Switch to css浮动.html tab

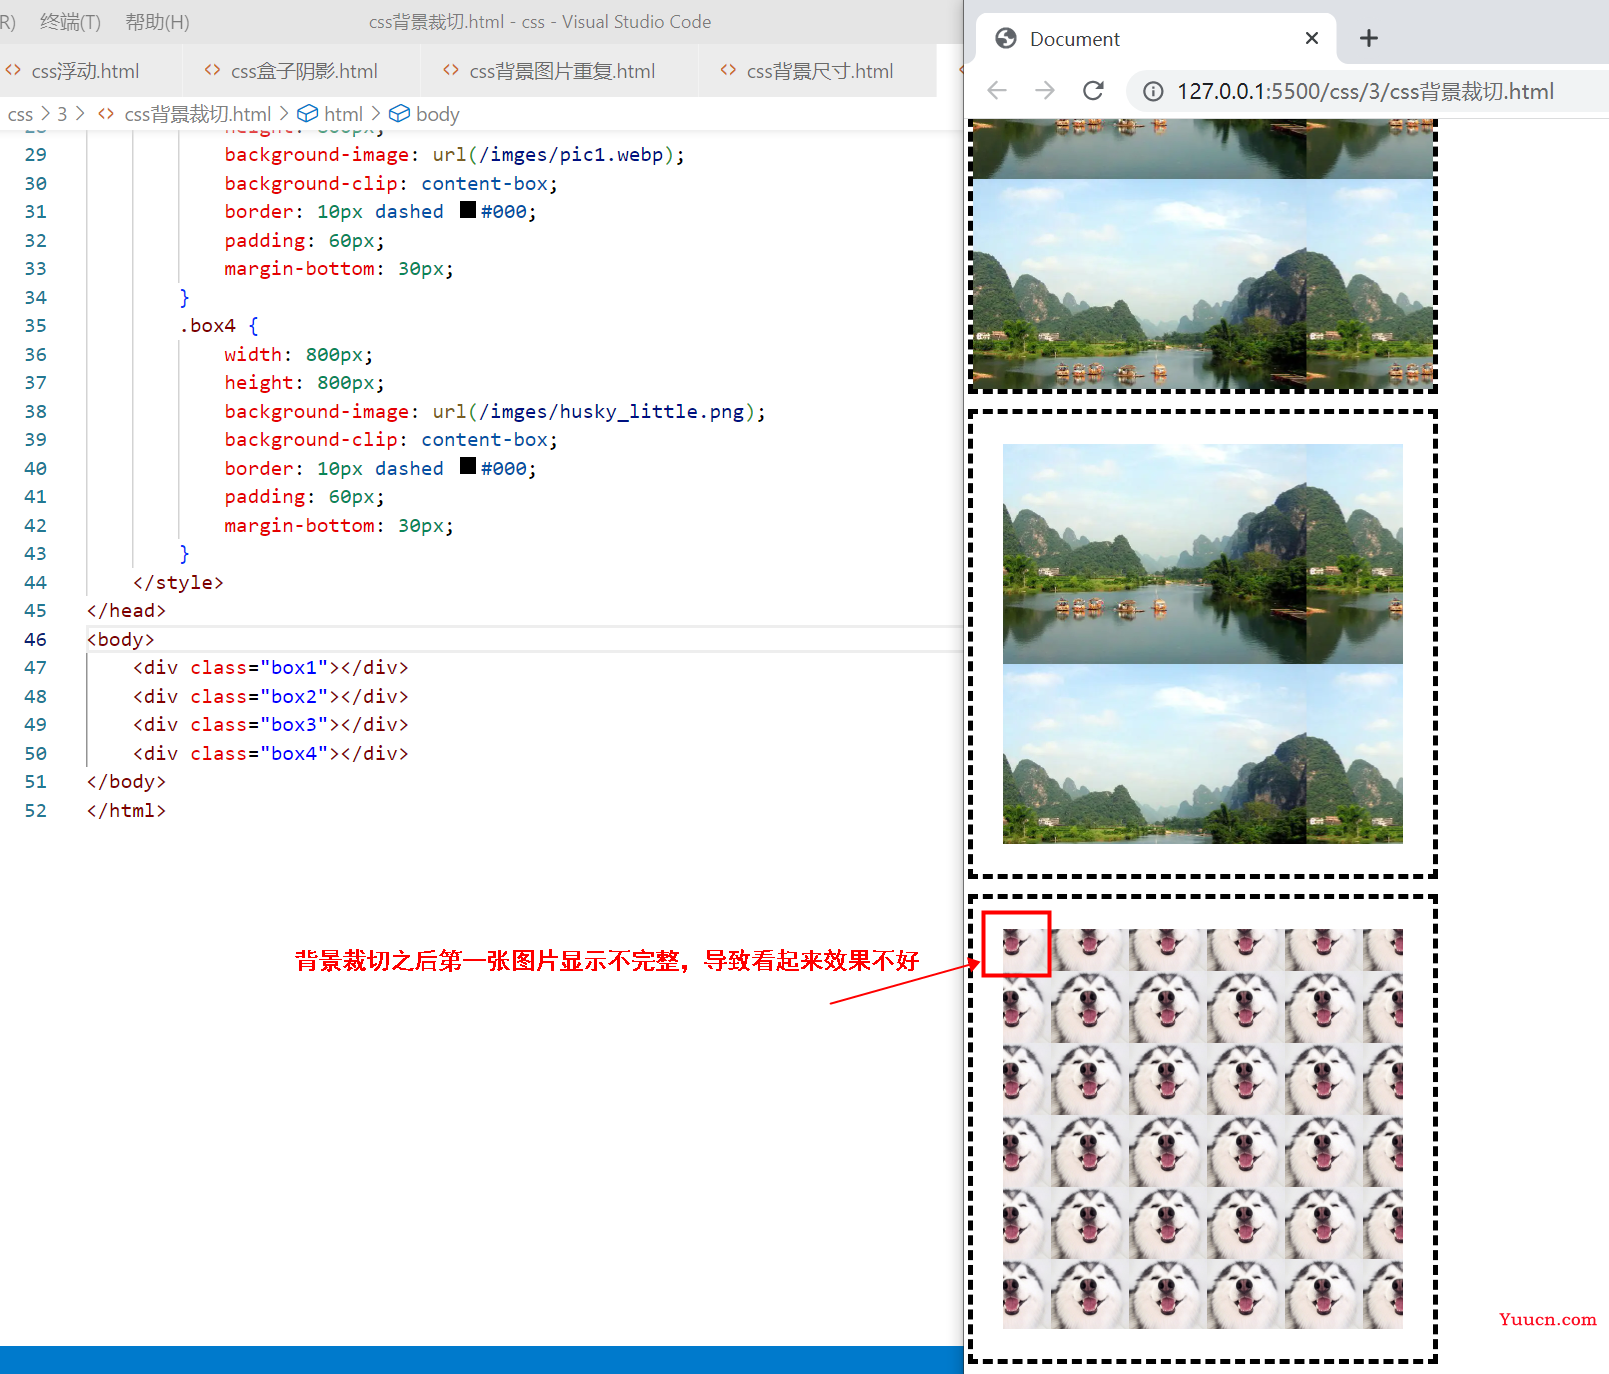click(85, 71)
